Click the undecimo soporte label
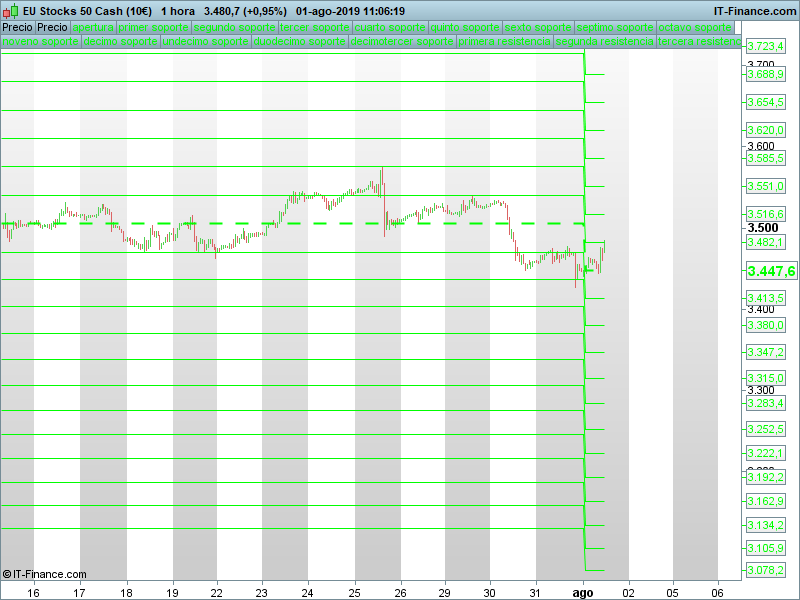This screenshot has height=600, width=800. [x=206, y=41]
